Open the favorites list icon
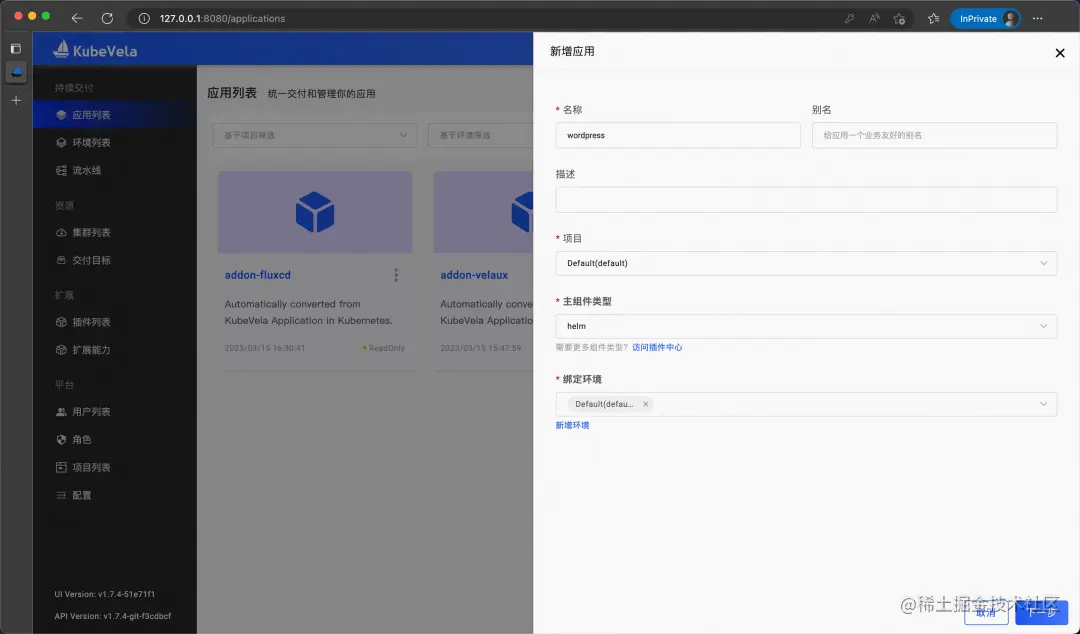1080x634 pixels. click(933, 19)
